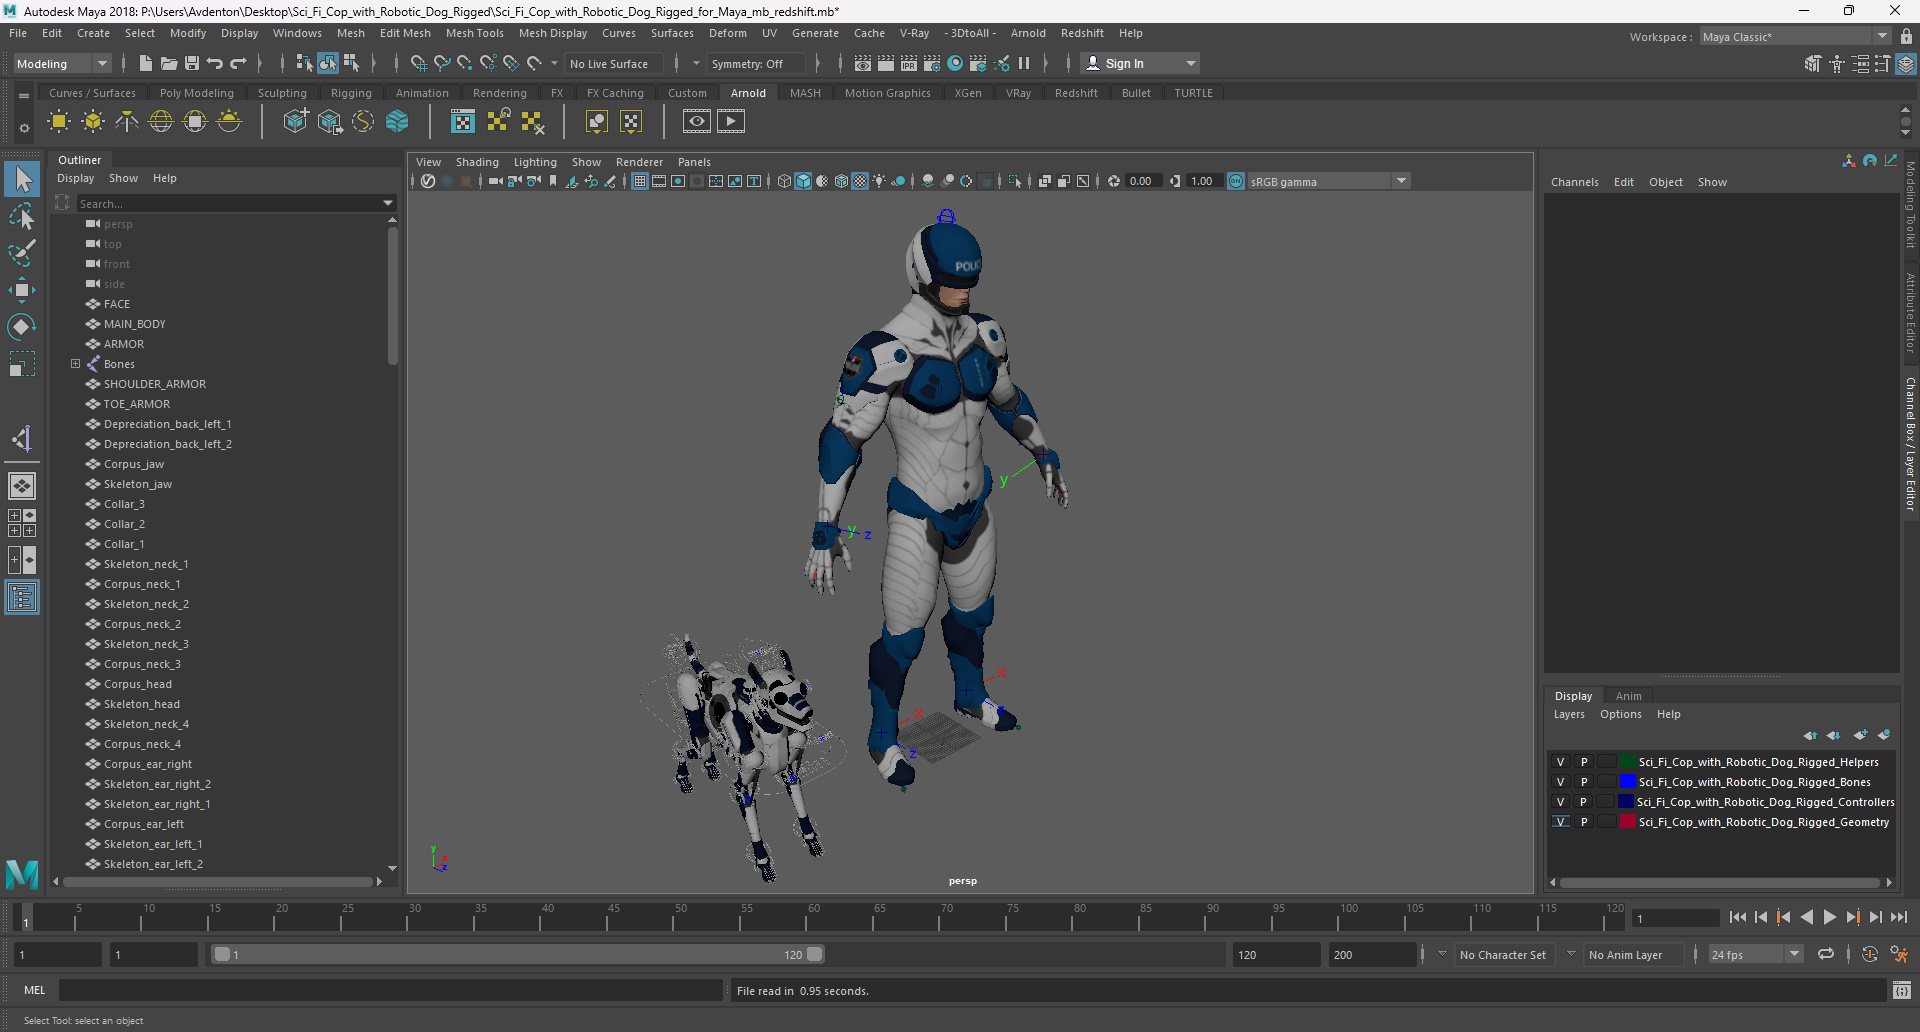
Task: Select SHOULDER_ARMOR in the Outliner
Action: (155, 384)
